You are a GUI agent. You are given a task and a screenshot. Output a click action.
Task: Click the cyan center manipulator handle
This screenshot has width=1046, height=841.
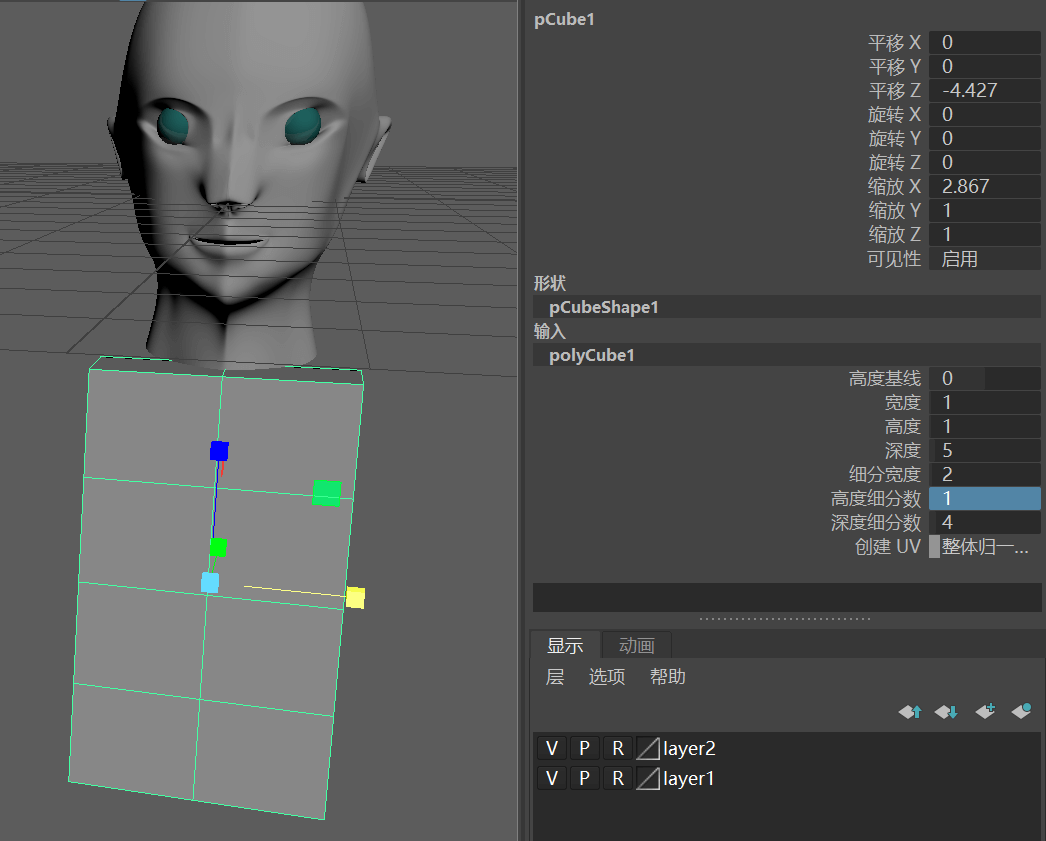[x=210, y=582]
